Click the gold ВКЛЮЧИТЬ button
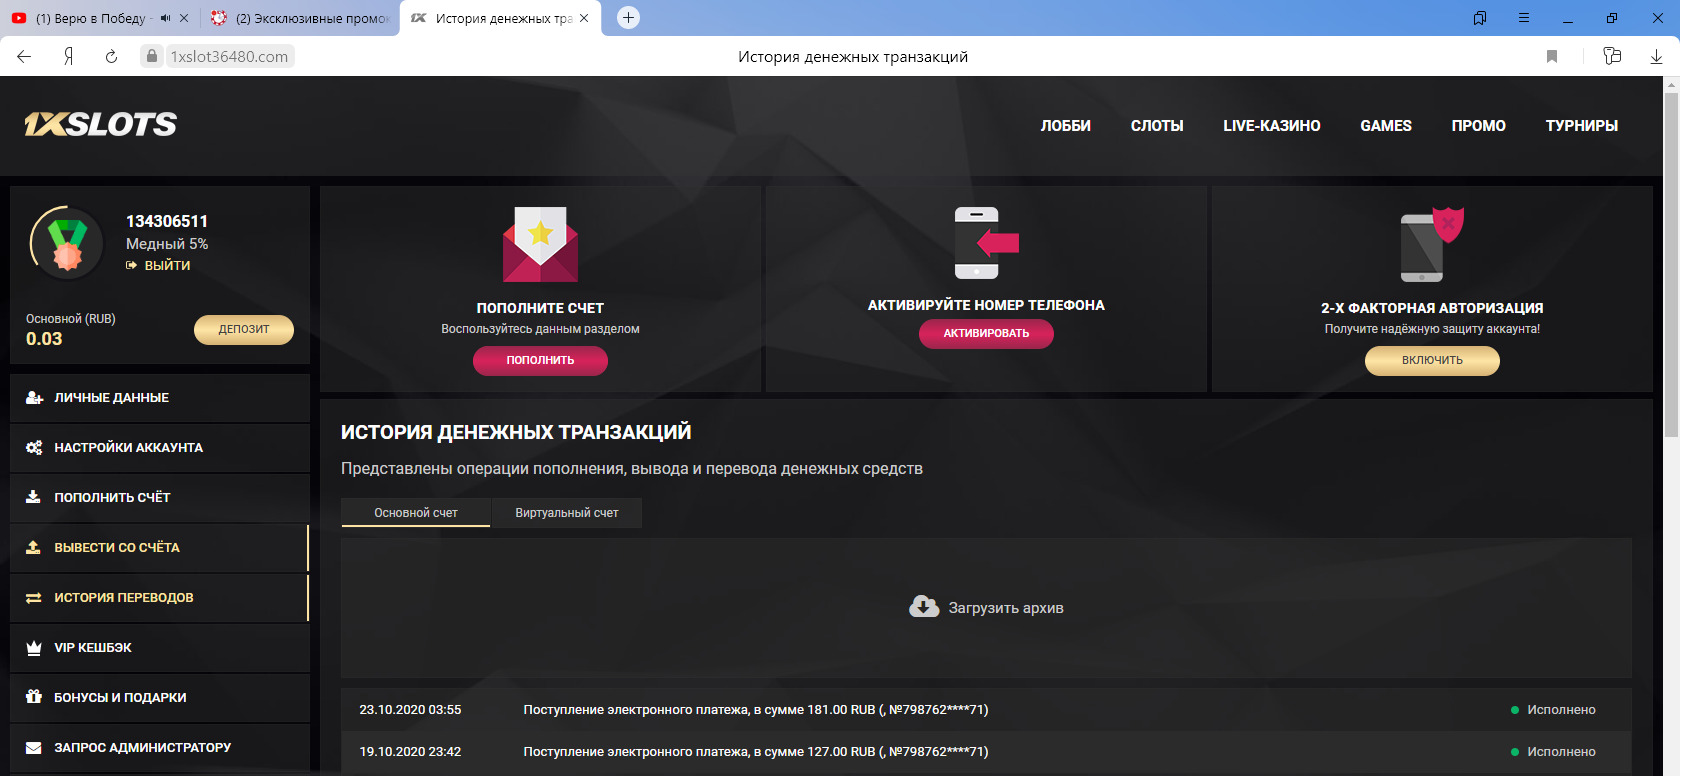 1432,360
